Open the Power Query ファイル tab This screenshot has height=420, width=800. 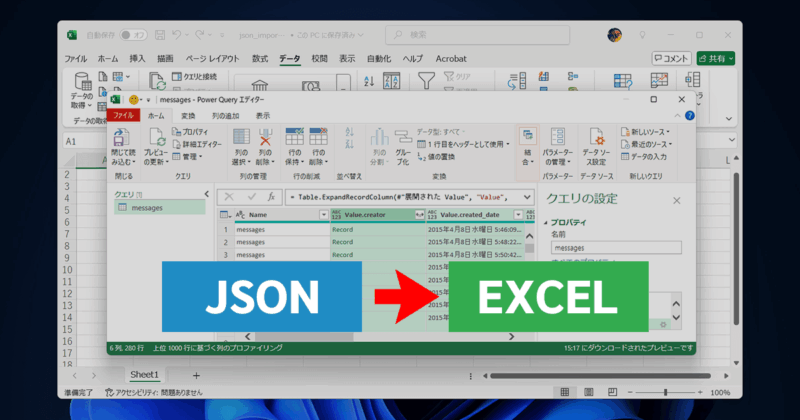point(123,116)
